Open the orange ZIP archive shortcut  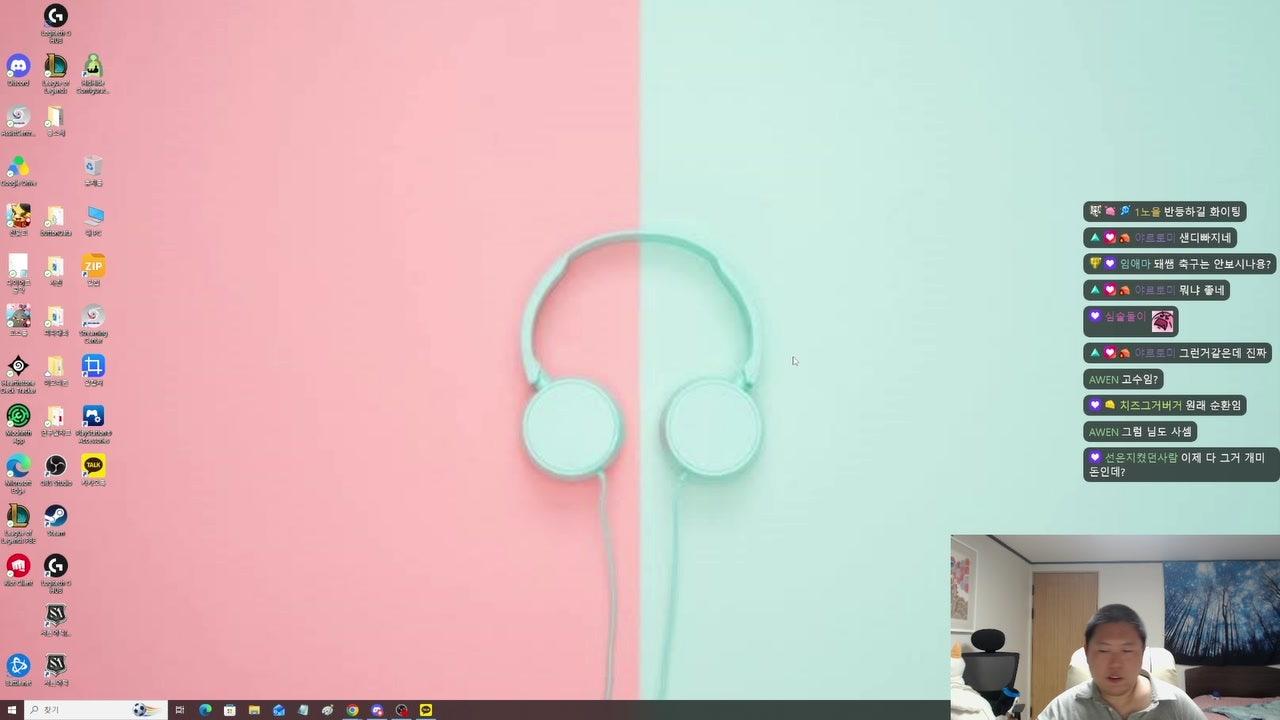[x=93, y=270]
